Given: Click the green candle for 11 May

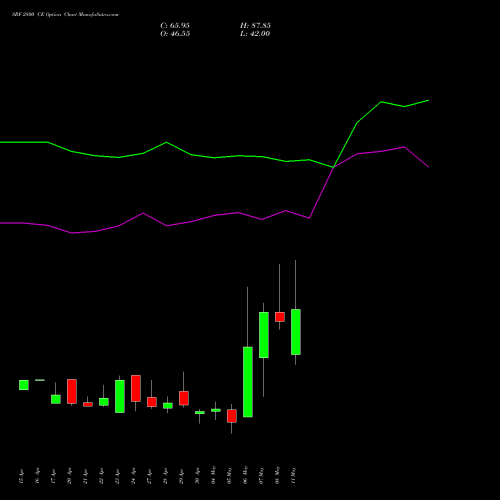Looking at the screenshot, I should [296, 332].
